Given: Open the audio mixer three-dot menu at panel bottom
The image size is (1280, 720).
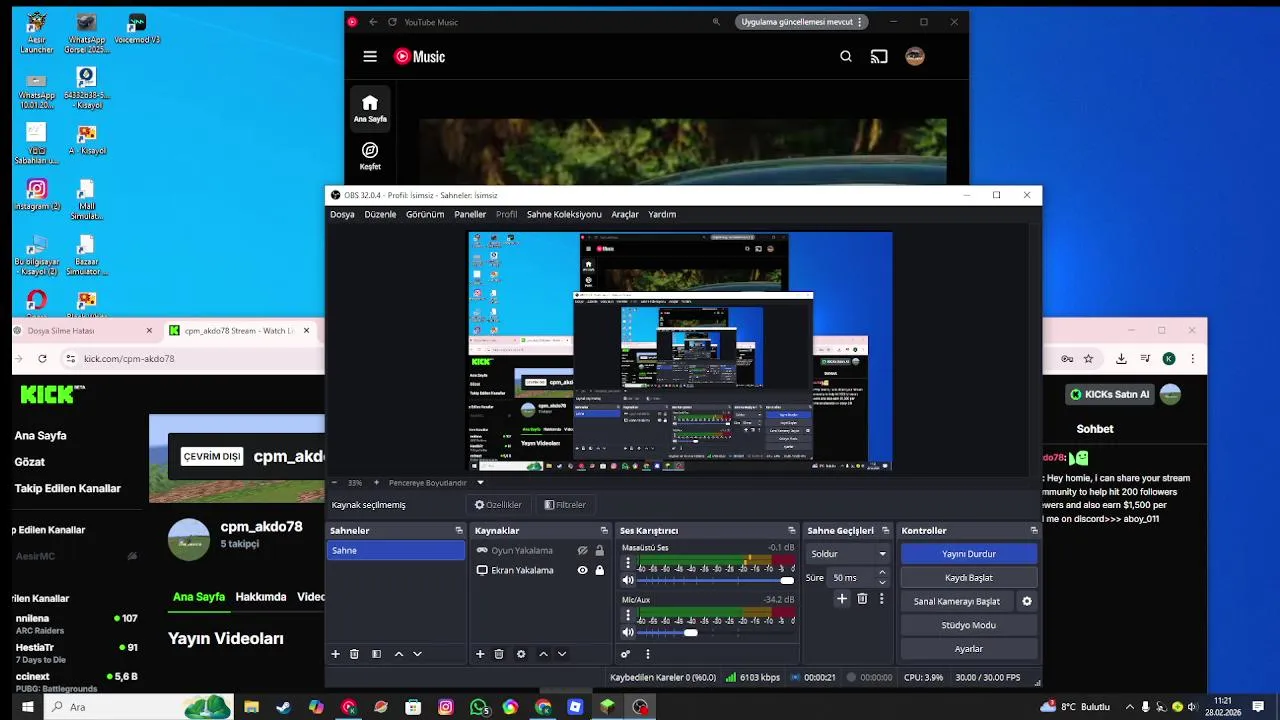Looking at the screenshot, I should (x=648, y=654).
